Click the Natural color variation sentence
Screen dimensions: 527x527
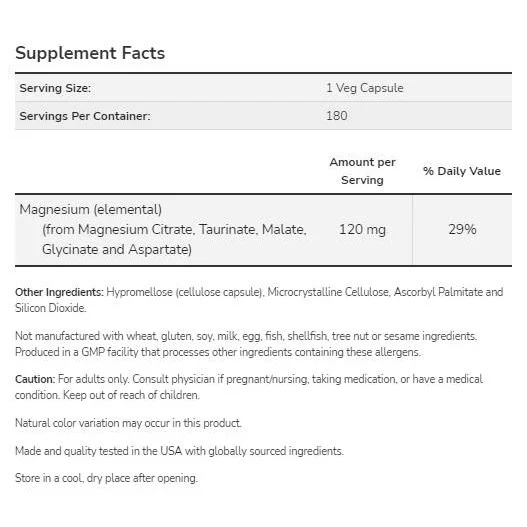(128, 423)
